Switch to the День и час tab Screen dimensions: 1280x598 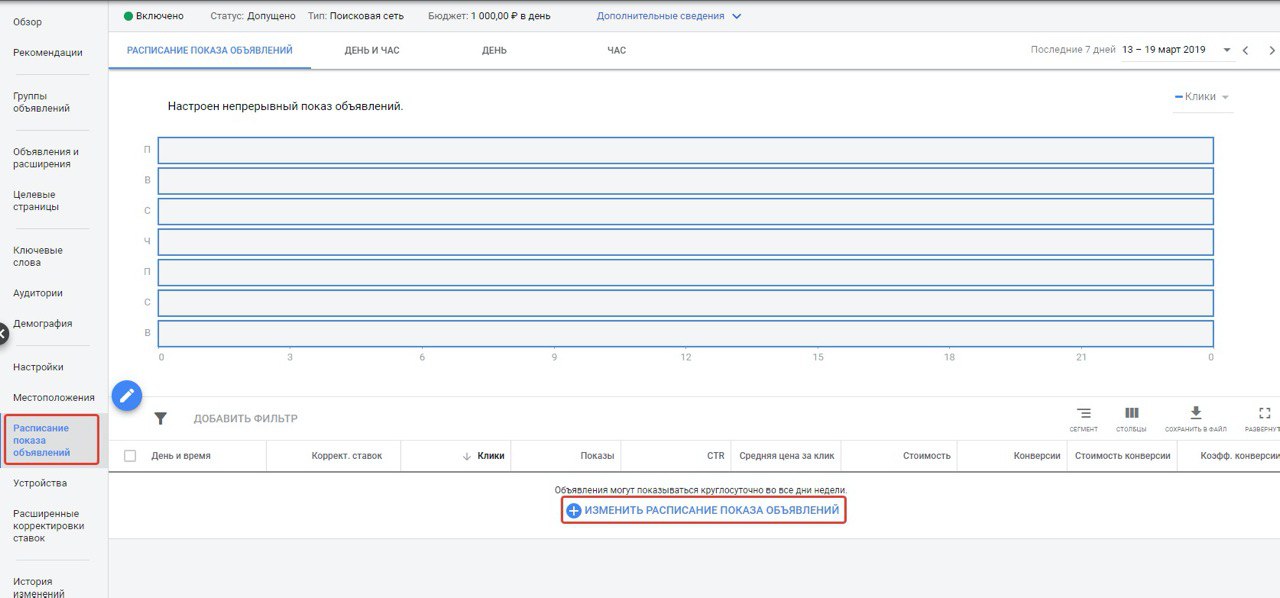point(372,50)
